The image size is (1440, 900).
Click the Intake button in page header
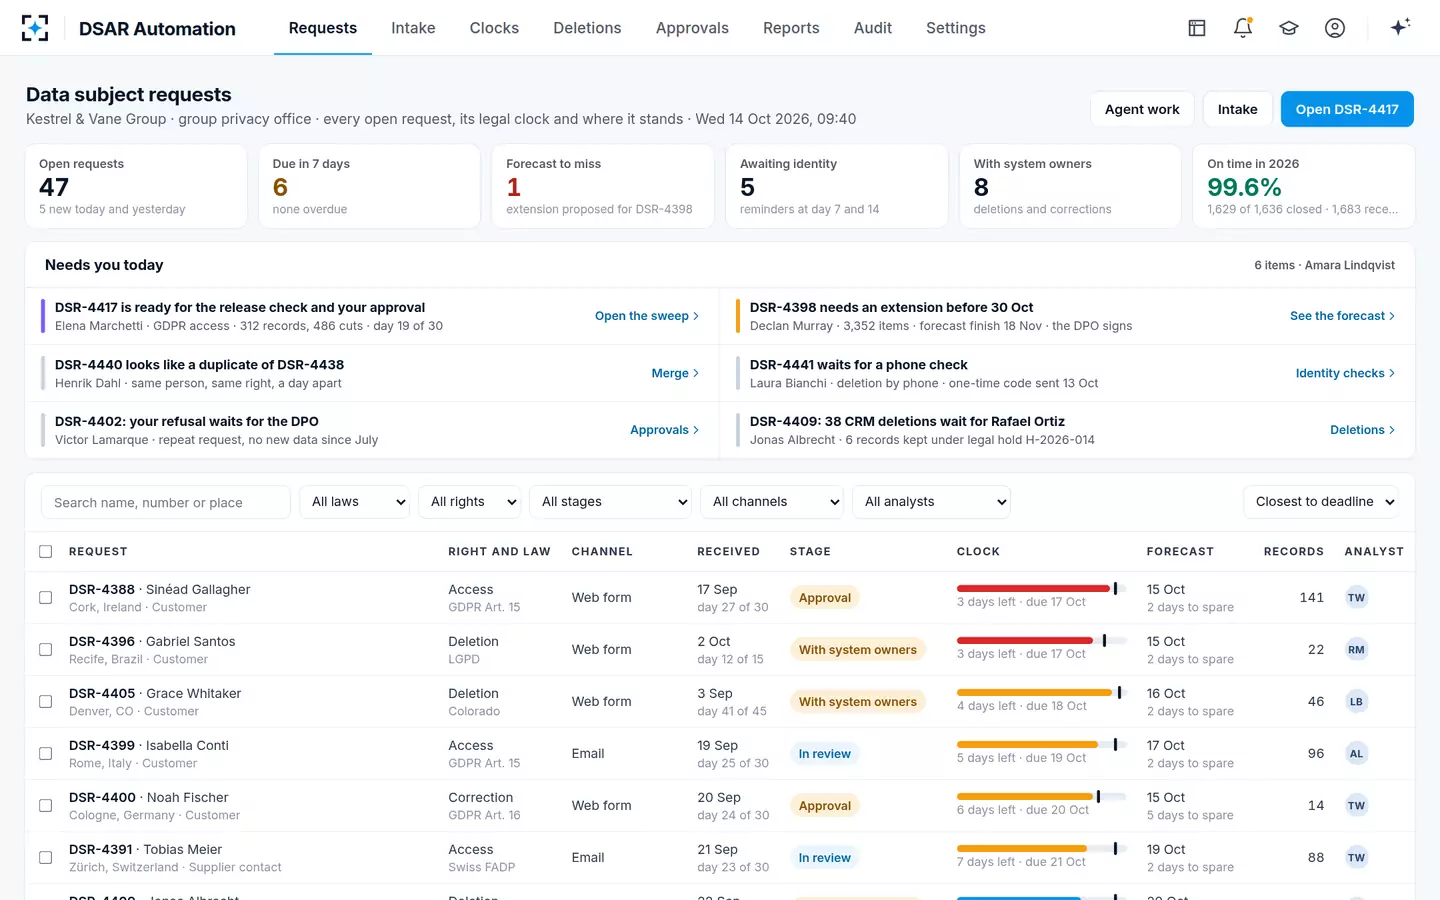pyautogui.click(x=1238, y=109)
